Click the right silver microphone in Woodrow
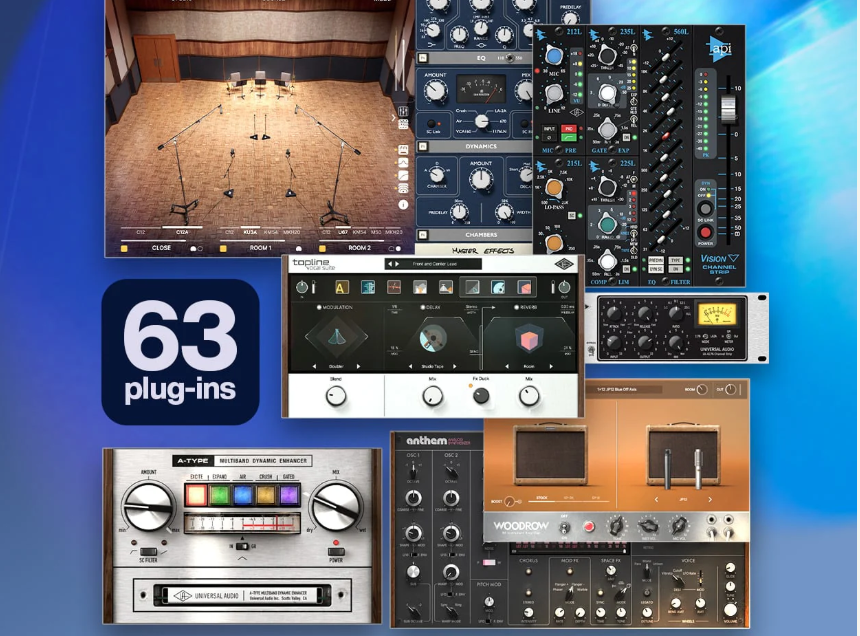 point(698,468)
